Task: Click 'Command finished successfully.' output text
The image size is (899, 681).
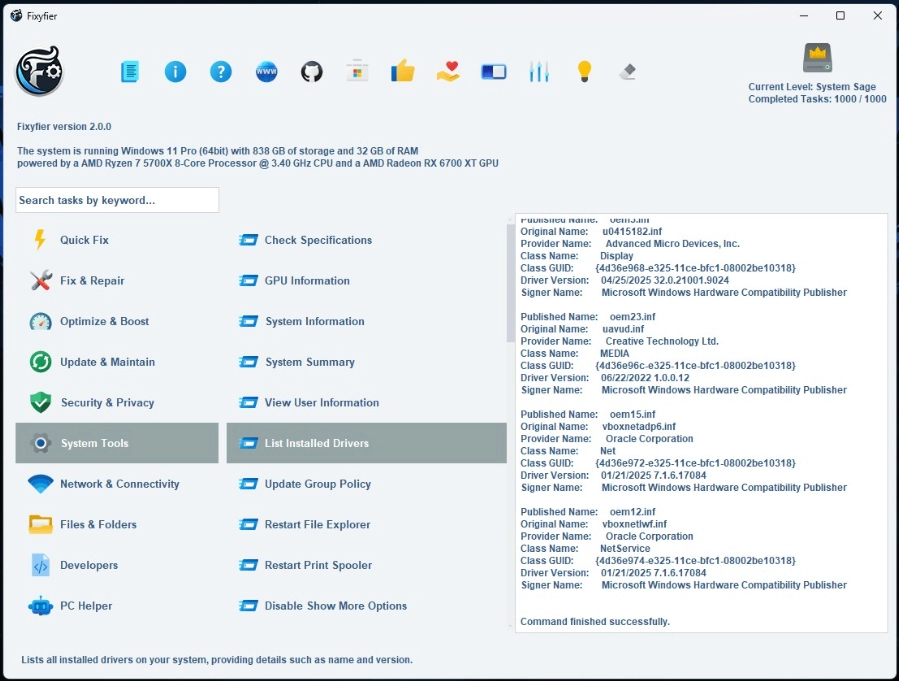Action: pyautogui.click(x=595, y=621)
